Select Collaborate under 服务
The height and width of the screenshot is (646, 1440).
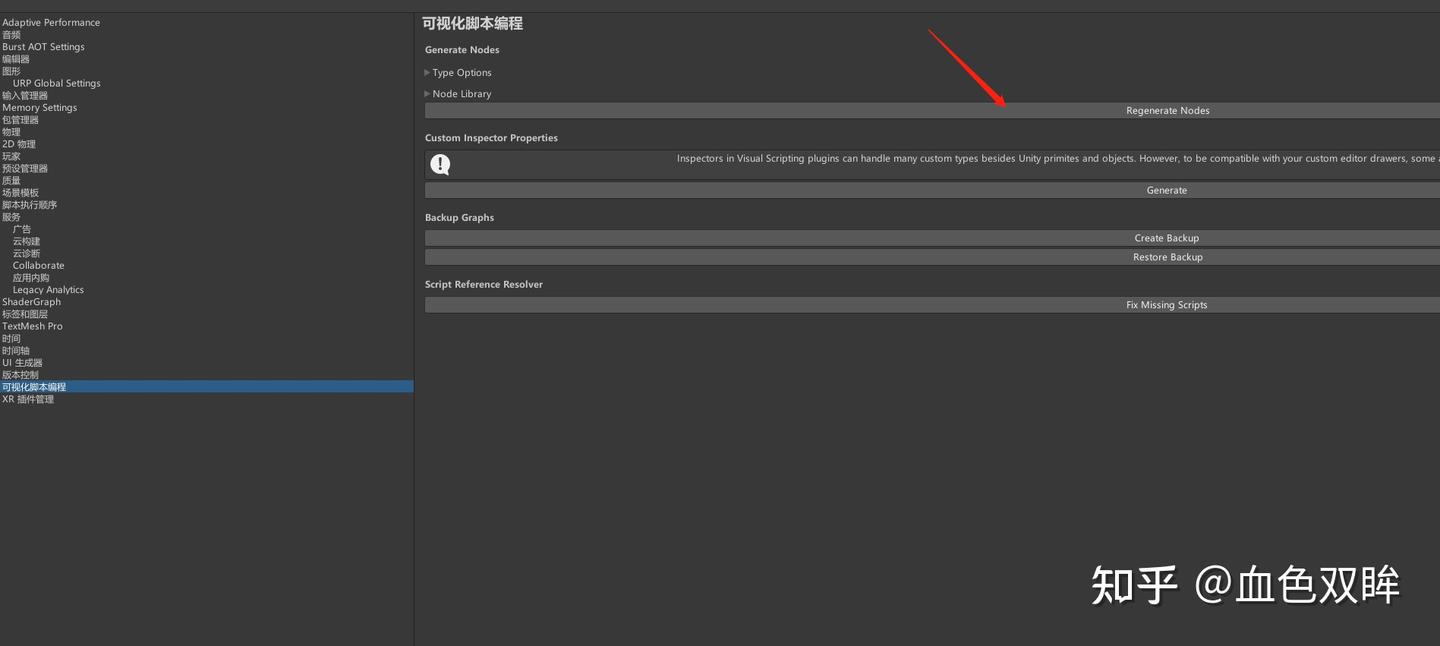(x=38, y=265)
